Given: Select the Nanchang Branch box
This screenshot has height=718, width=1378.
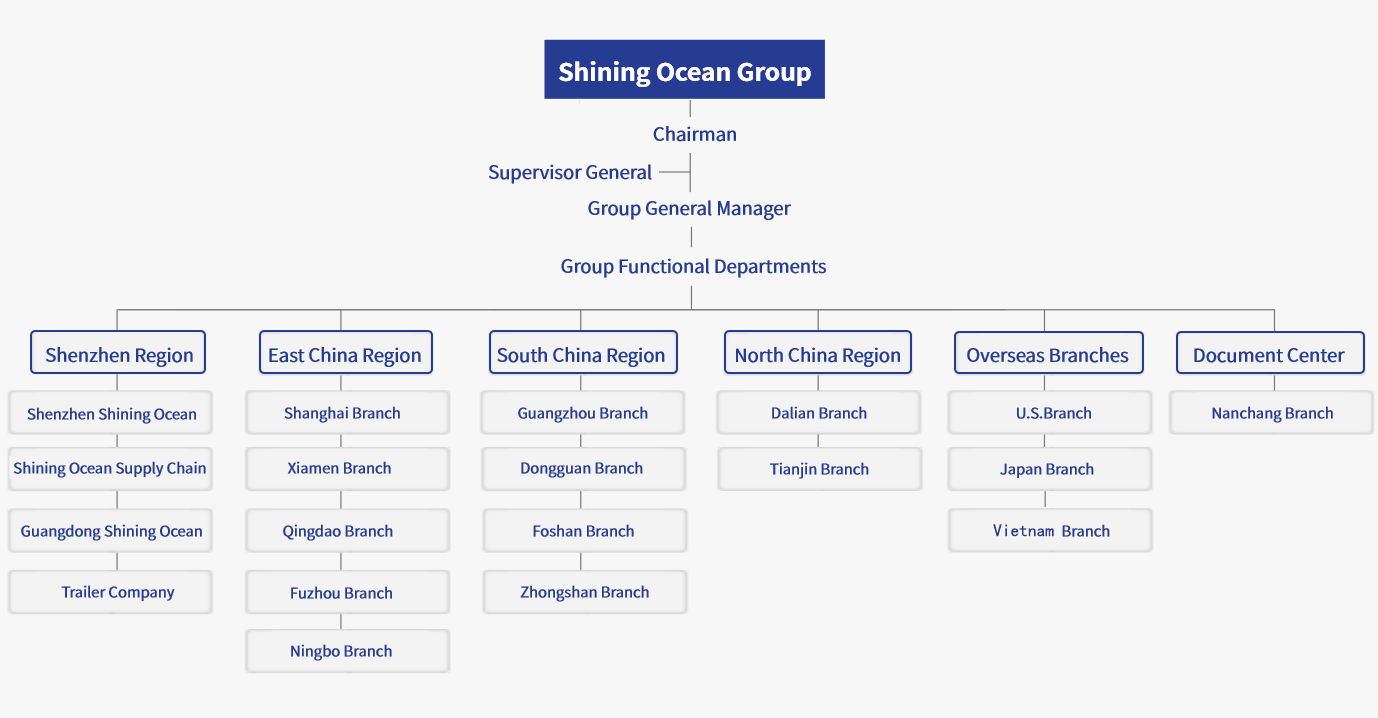Looking at the screenshot, I should (x=1271, y=413).
